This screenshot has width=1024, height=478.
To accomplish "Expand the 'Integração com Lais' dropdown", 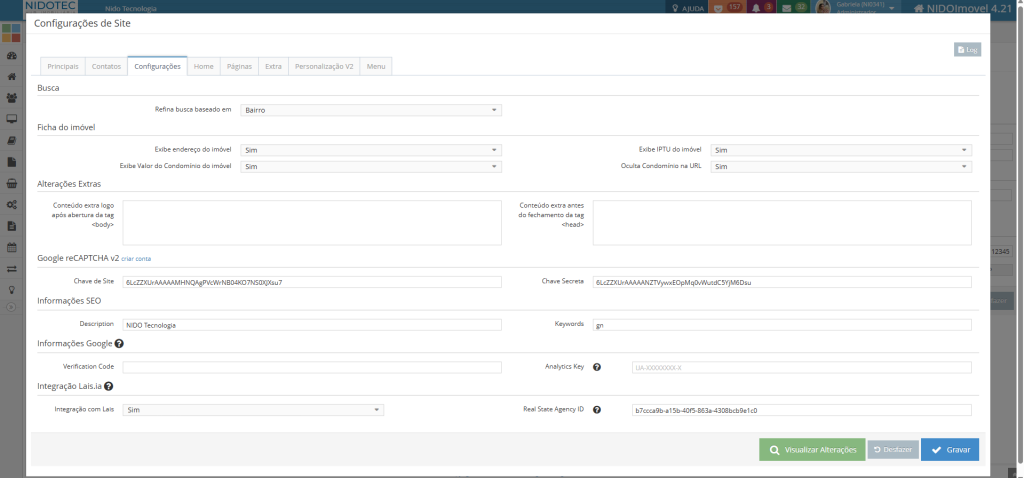I will [253, 410].
